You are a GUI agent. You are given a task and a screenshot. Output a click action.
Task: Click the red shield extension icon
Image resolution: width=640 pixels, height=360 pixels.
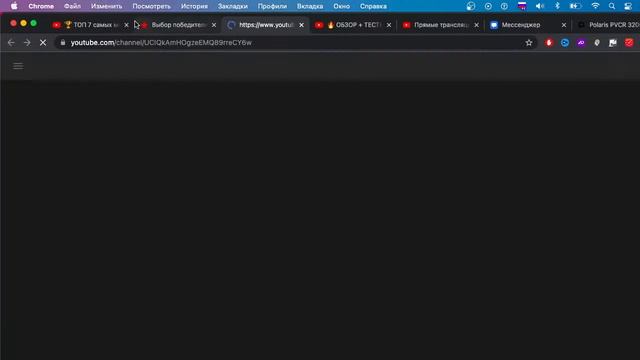(549, 42)
